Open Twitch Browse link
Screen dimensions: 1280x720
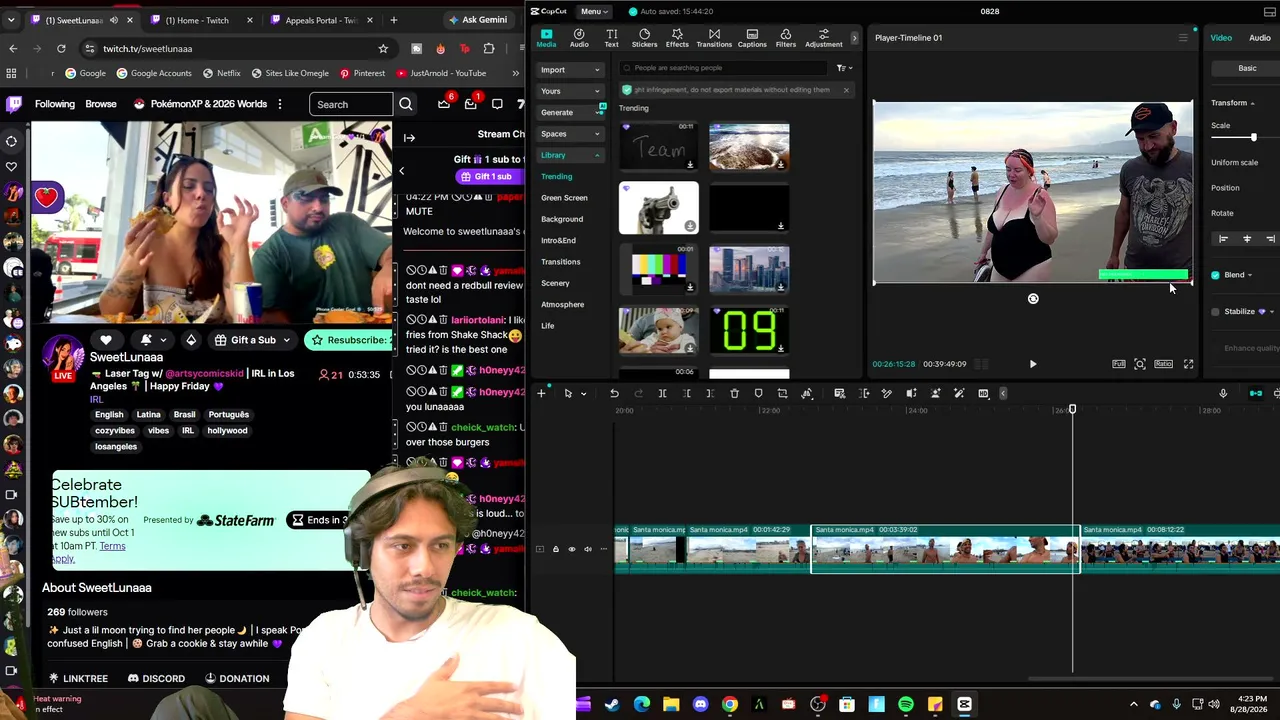pos(101,104)
